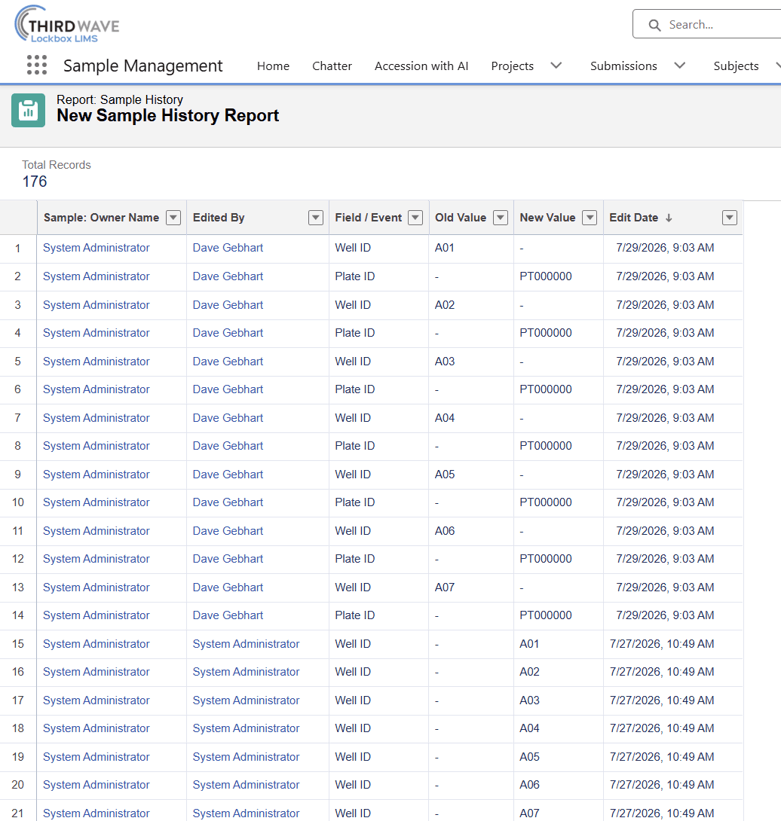Focus the Search input field

pos(707,24)
